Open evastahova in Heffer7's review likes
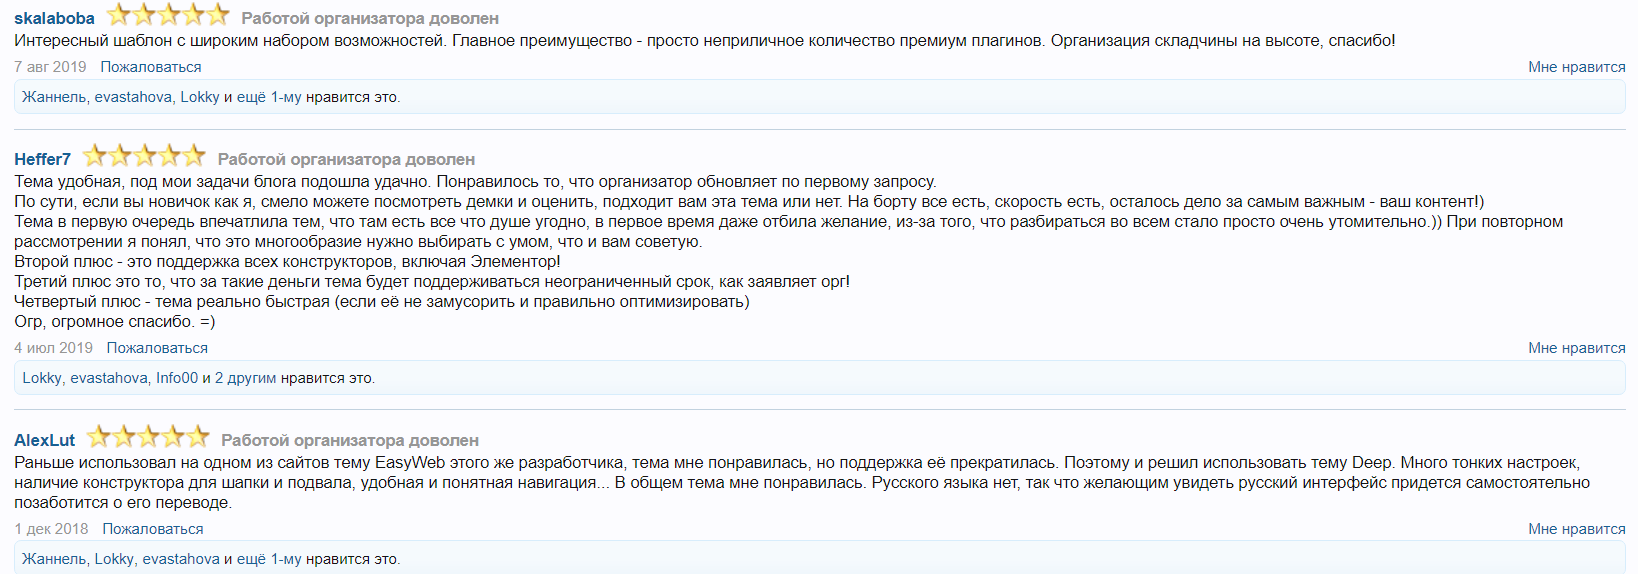This screenshot has width=1638, height=574. tap(109, 378)
